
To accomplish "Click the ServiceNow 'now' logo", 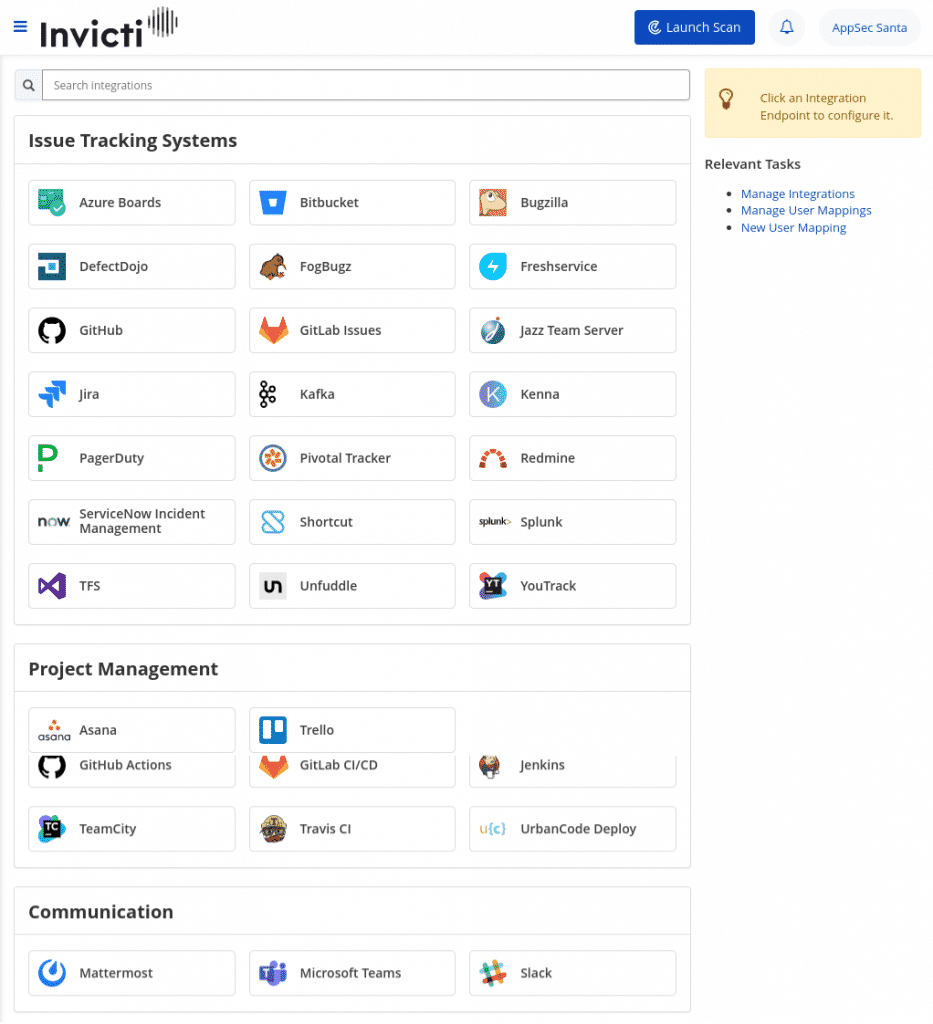I will (54, 522).
